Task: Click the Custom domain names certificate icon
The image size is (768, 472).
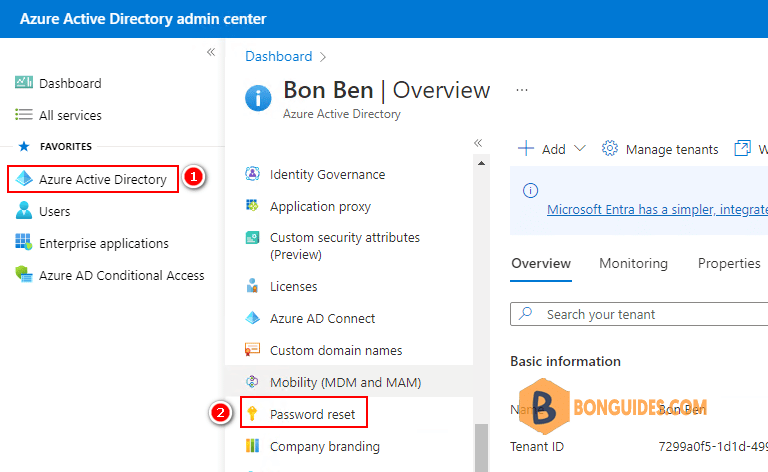Action: [252, 350]
